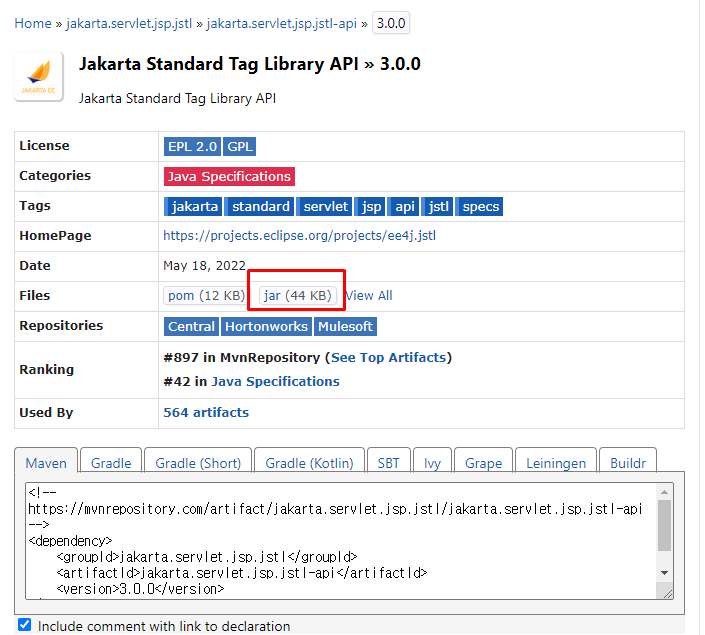This screenshot has height=635, width=705.
Task: Open the 564 artifacts link
Action: point(206,412)
